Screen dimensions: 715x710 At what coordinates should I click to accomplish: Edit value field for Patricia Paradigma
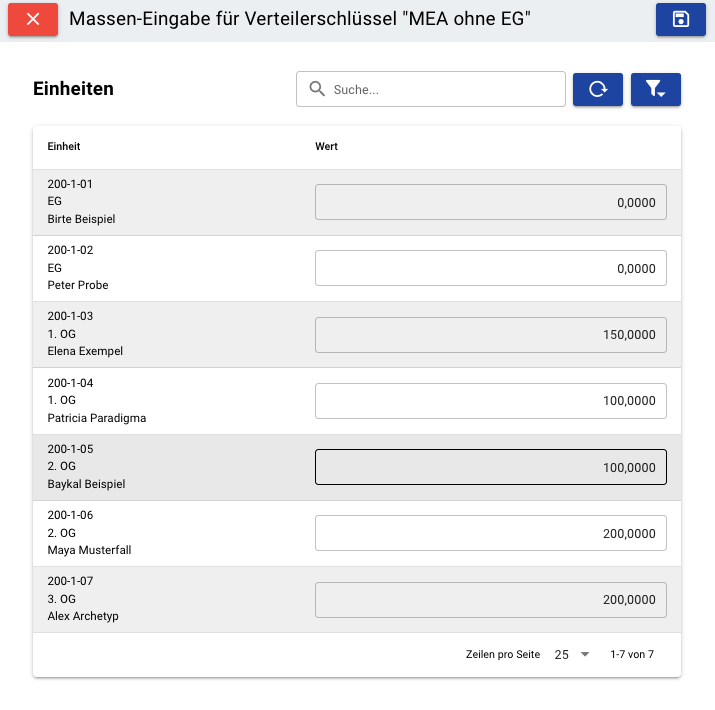point(491,401)
